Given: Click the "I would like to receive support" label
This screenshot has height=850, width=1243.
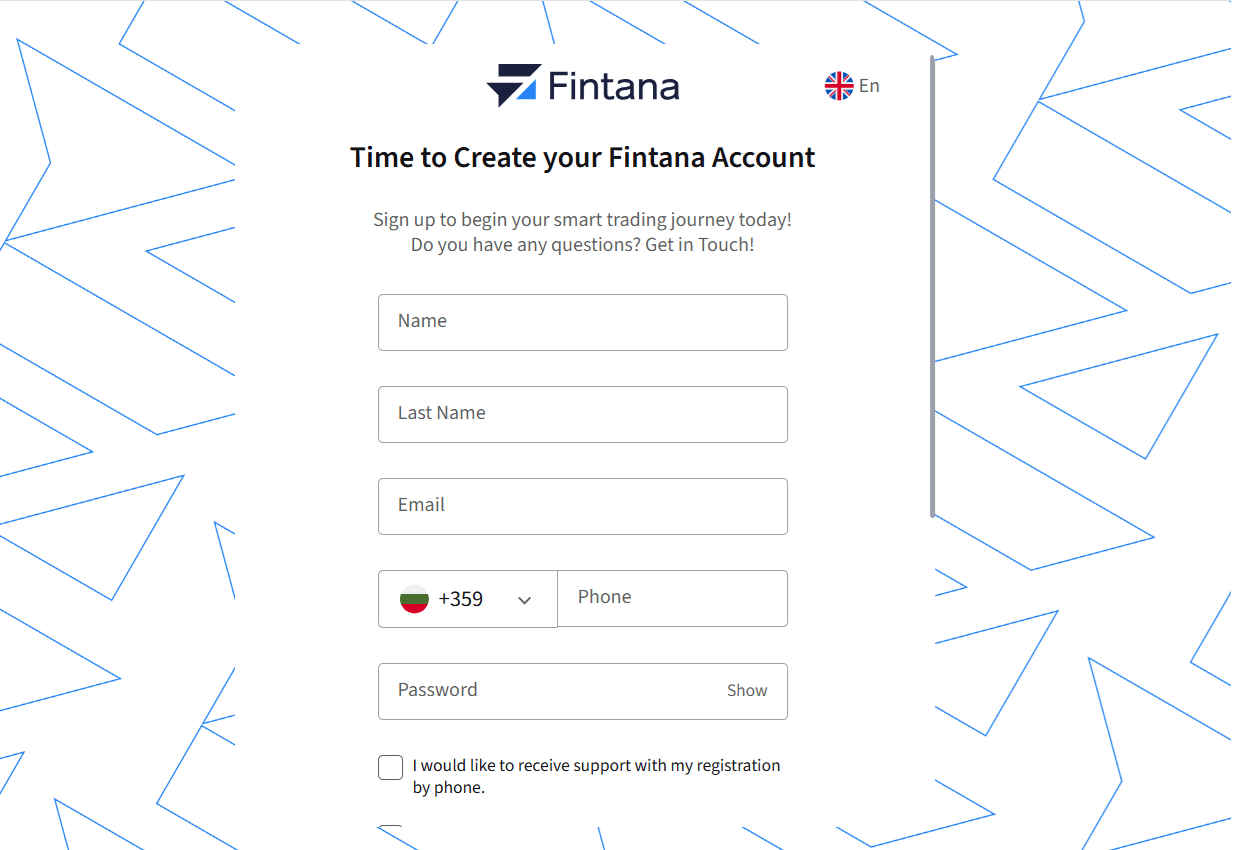Looking at the screenshot, I should pos(596,776).
